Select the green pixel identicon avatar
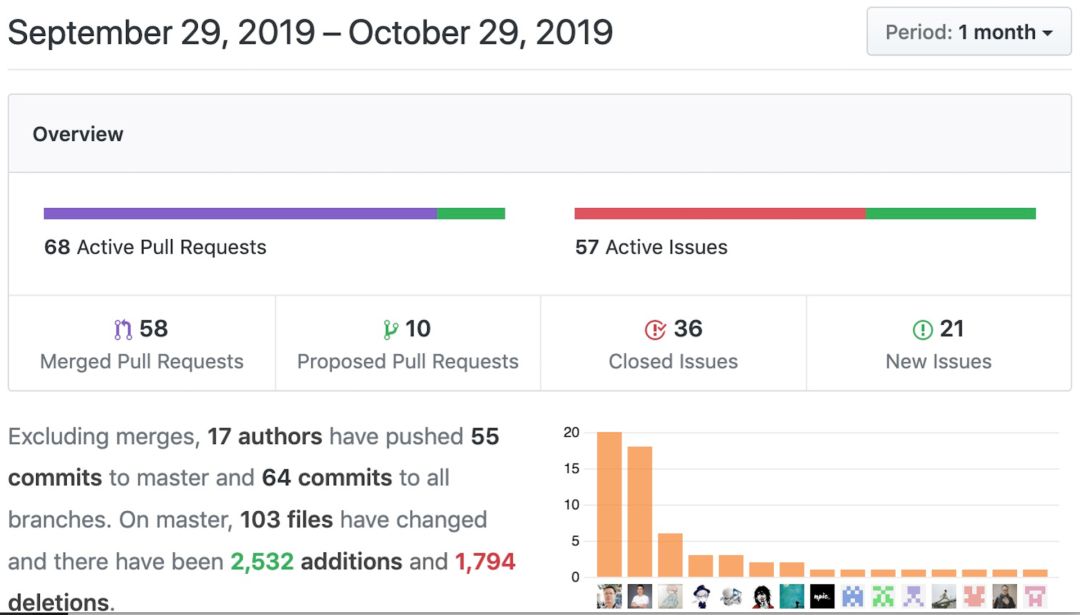 click(x=883, y=596)
